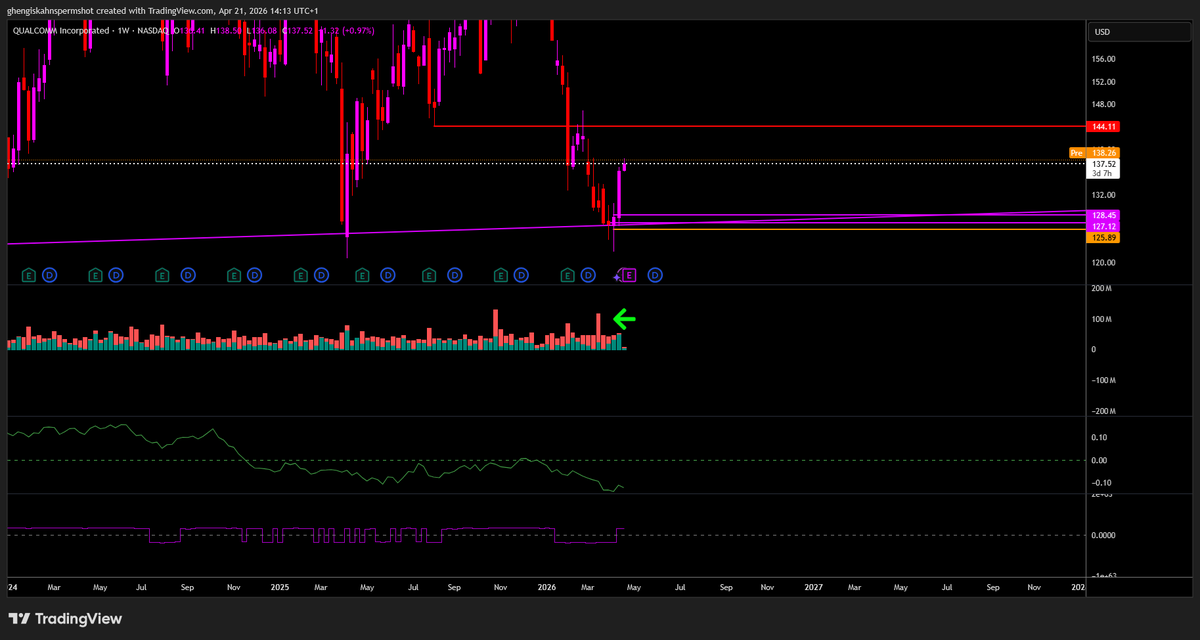This screenshot has width=1200, height=640.
Task: Open the May 2024 earnings E marker
Action: (x=96, y=274)
